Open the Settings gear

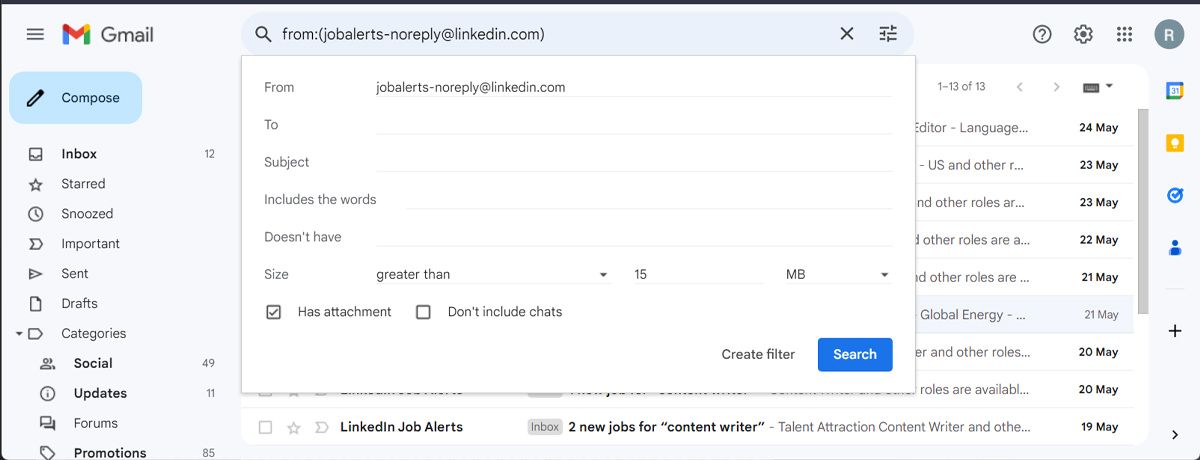(1083, 34)
